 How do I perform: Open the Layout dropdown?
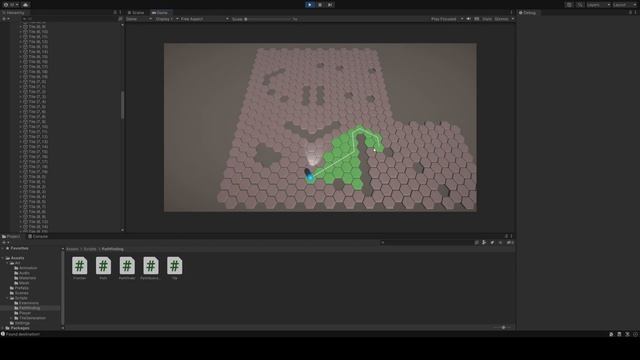click(x=624, y=4)
